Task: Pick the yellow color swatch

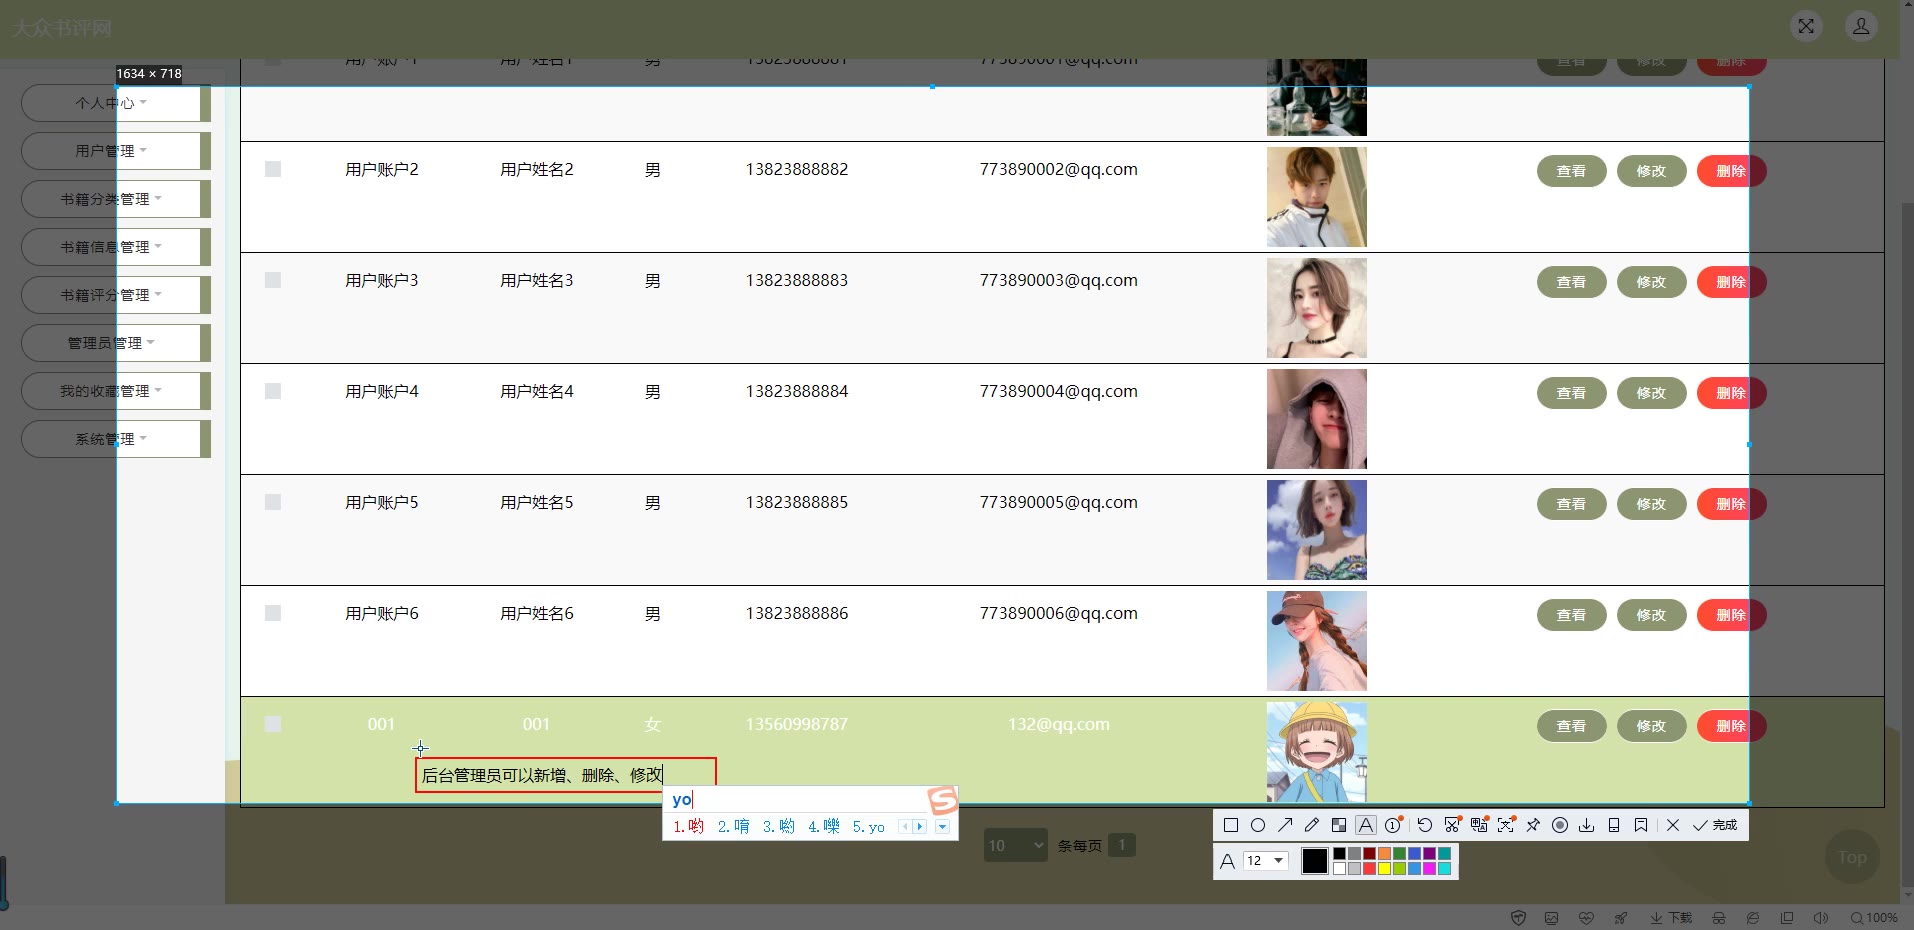Action: coord(1385,868)
